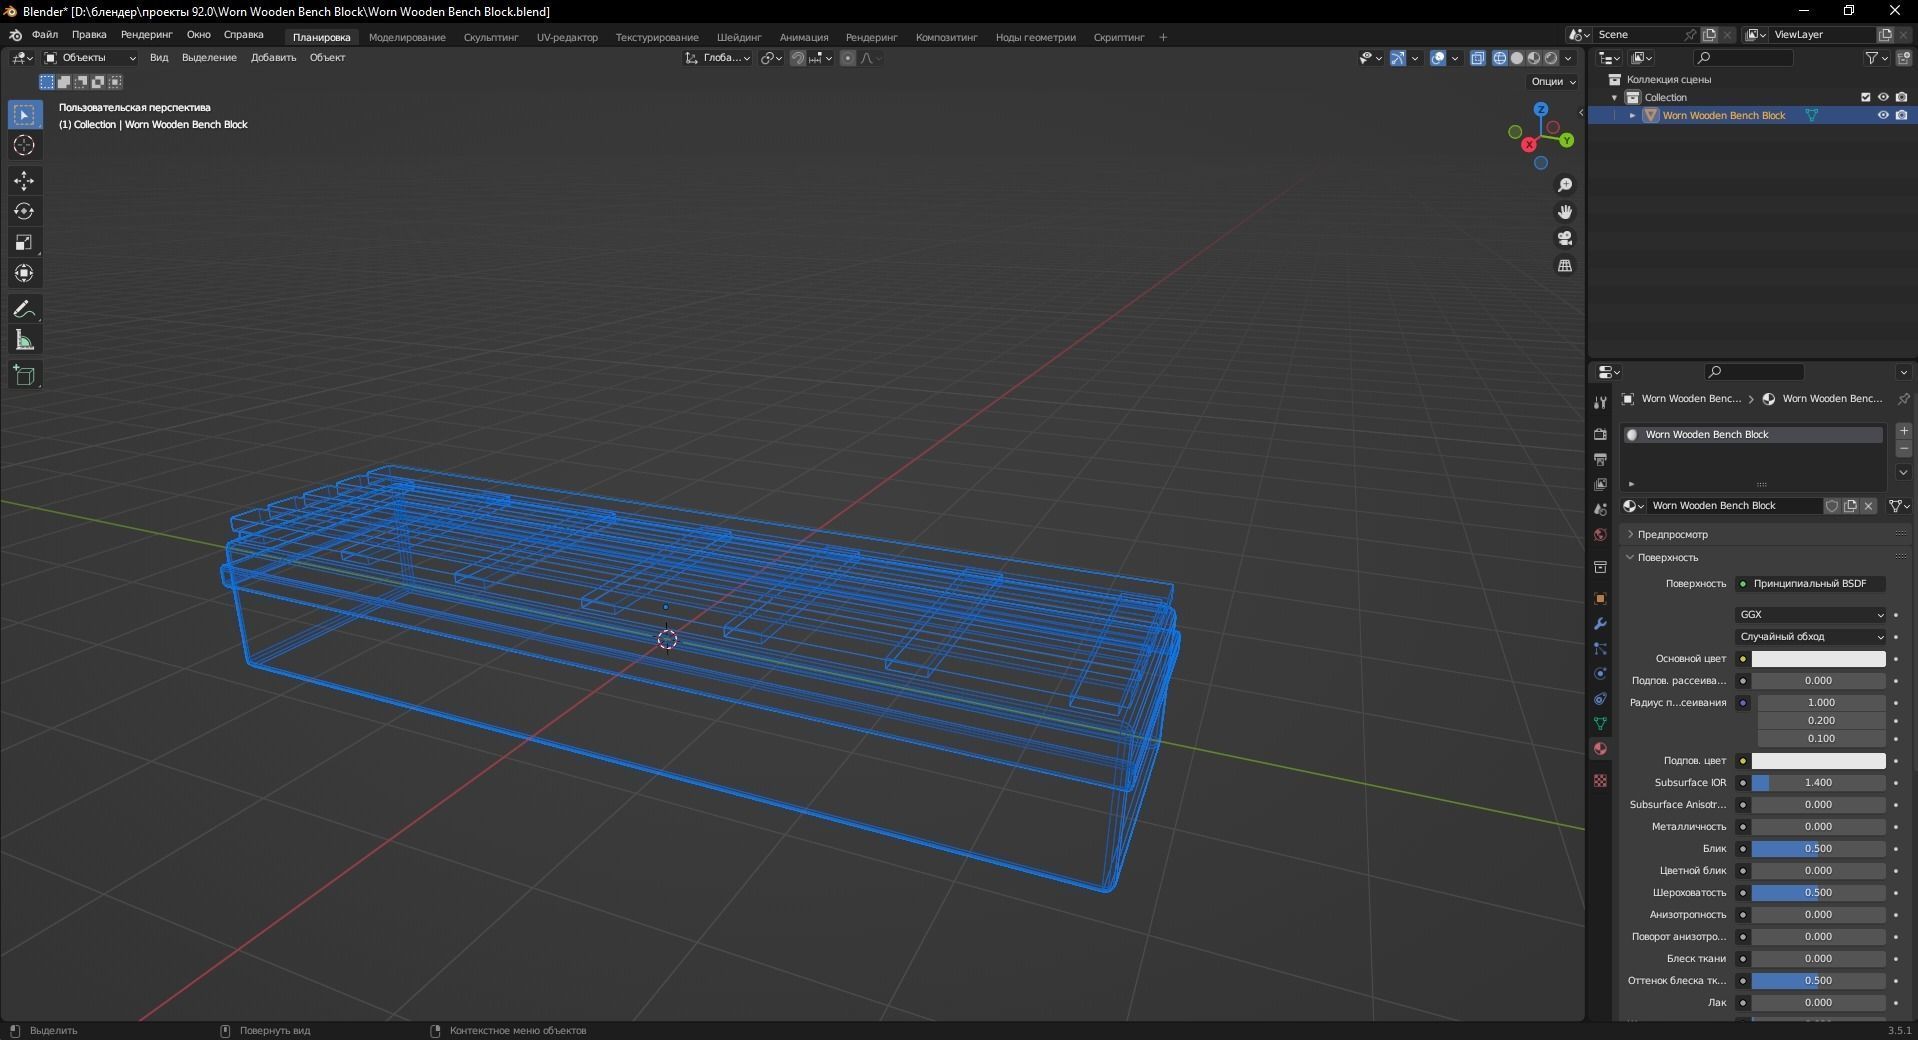Click the pan view hand icon
The width and height of the screenshot is (1918, 1040).
pos(1565,212)
